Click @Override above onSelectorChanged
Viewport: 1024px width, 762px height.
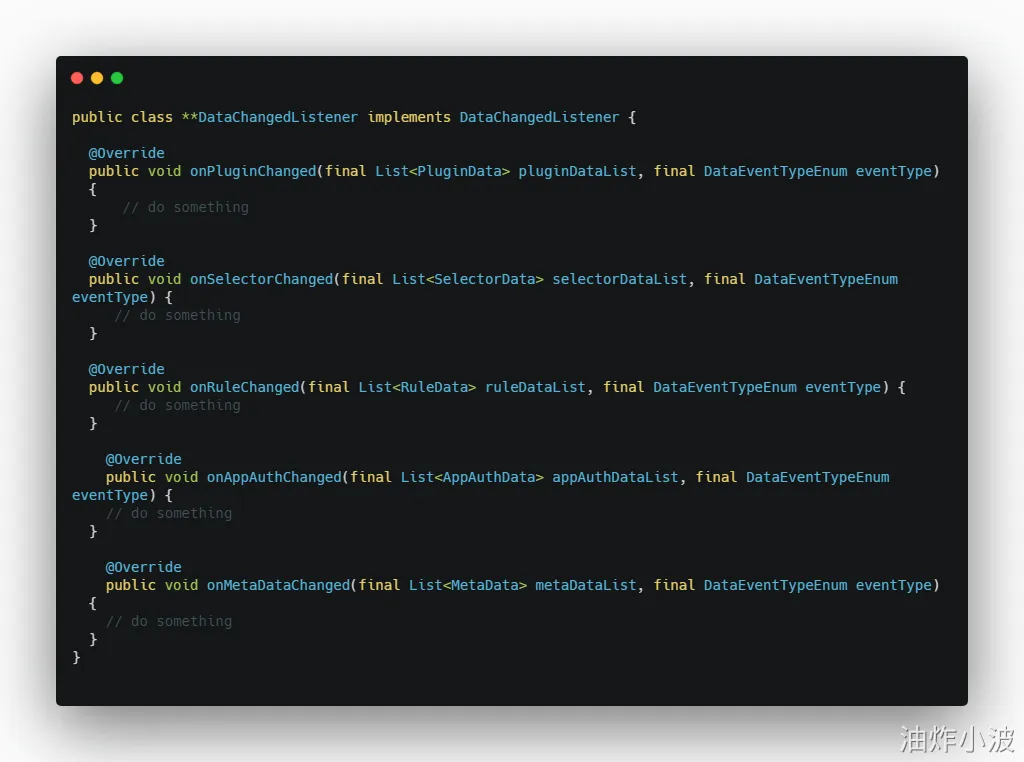[127, 261]
